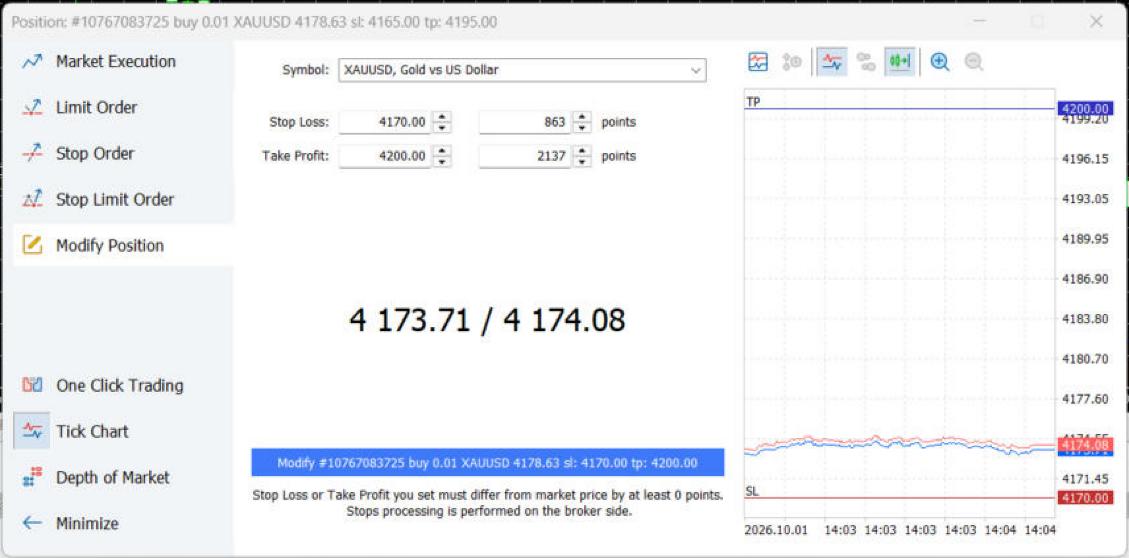
Task: Open the tick chart window icon in chart toolbar
Action: click(758, 62)
